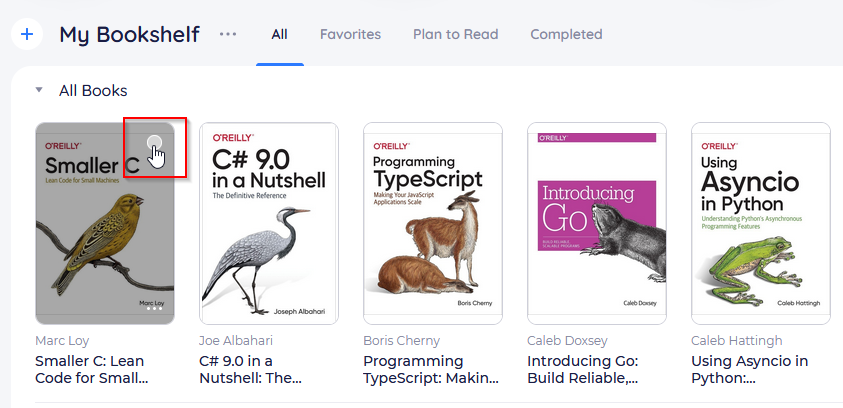Viewport: 843px width, 408px height.
Task: Open the My Bookshelf three-dot menu
Action: [x=228, y=34]
